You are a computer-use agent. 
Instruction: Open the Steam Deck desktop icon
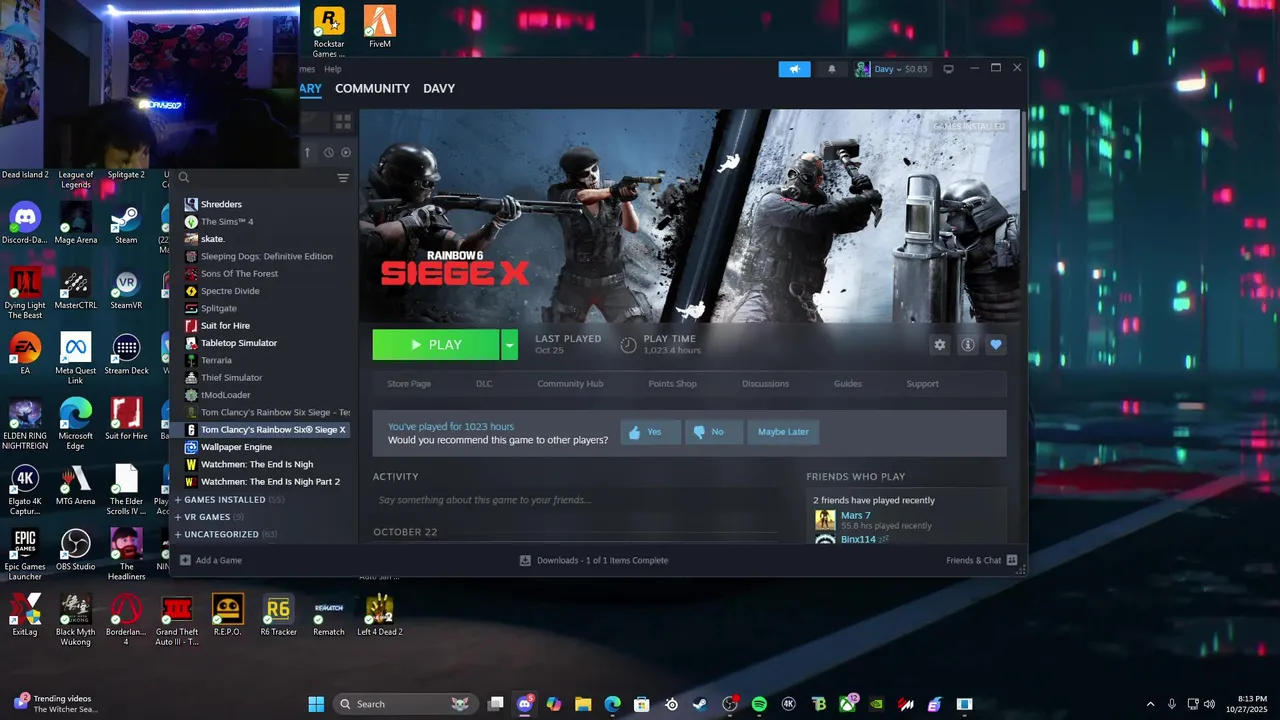[126, 354]
